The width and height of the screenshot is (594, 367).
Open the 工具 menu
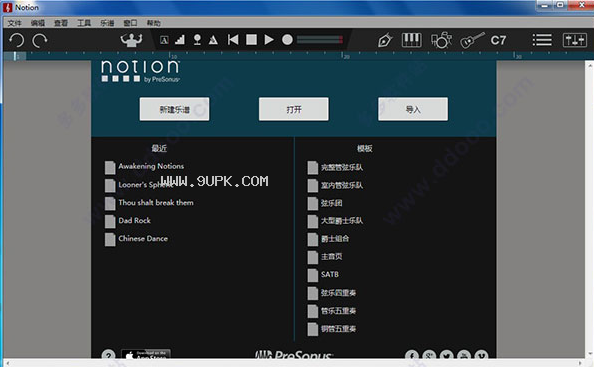pos(84,23)
